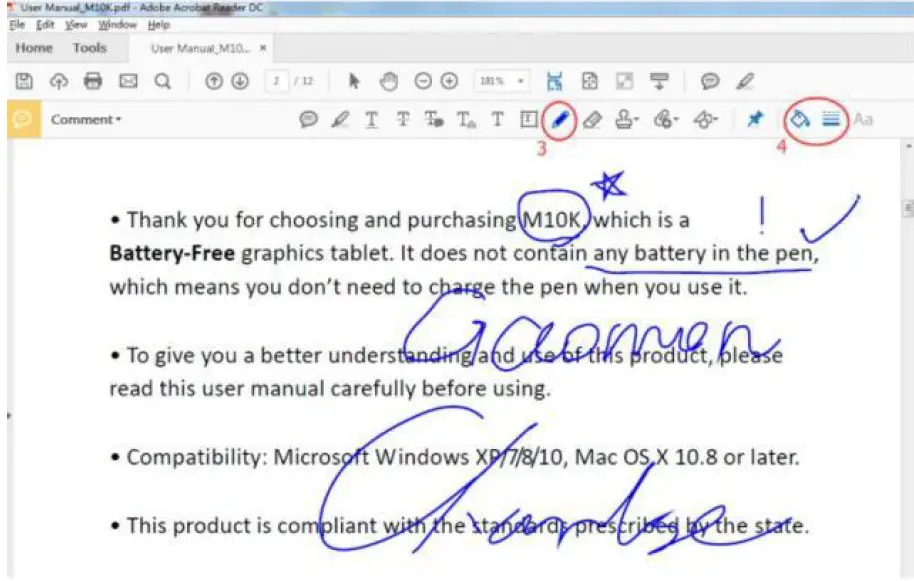Switch to the Home tab
This screenshot has height=581, width=914.
[x=34, y=48]
